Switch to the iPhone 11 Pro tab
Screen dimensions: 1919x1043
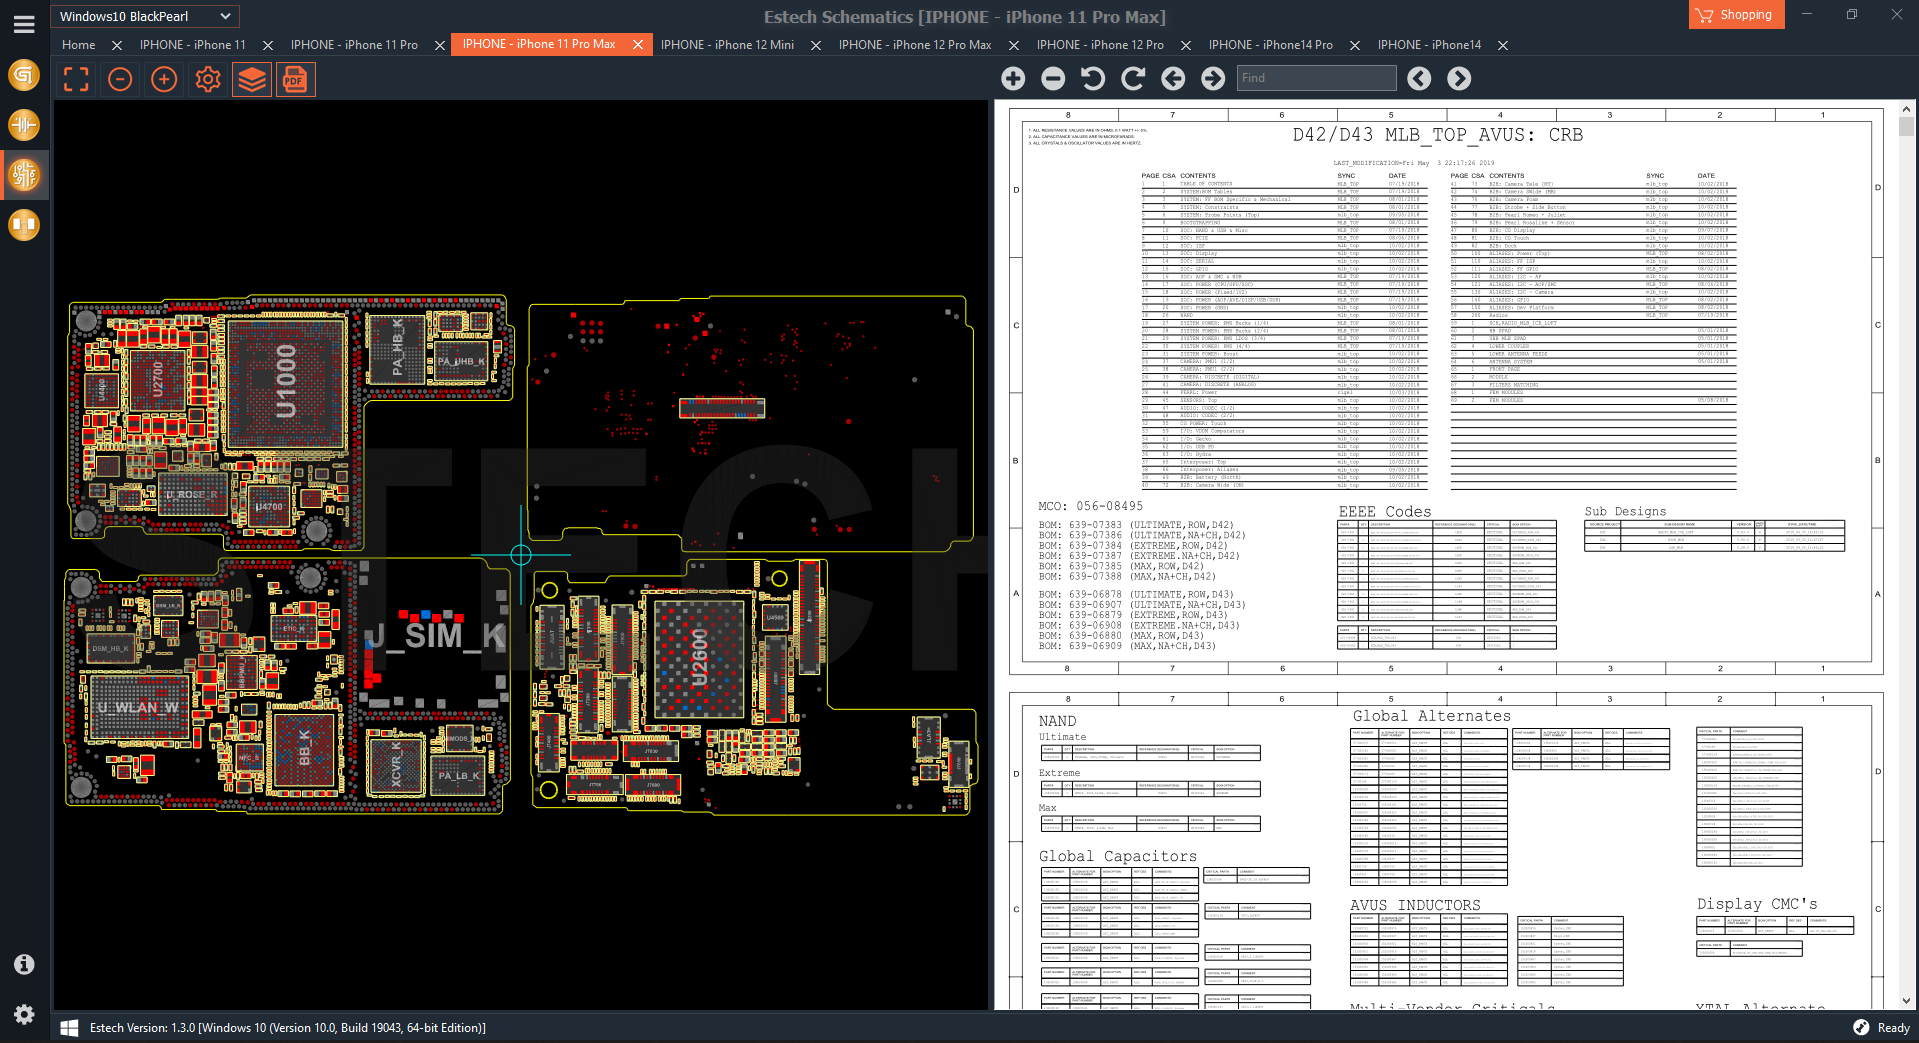pos(354,45)
